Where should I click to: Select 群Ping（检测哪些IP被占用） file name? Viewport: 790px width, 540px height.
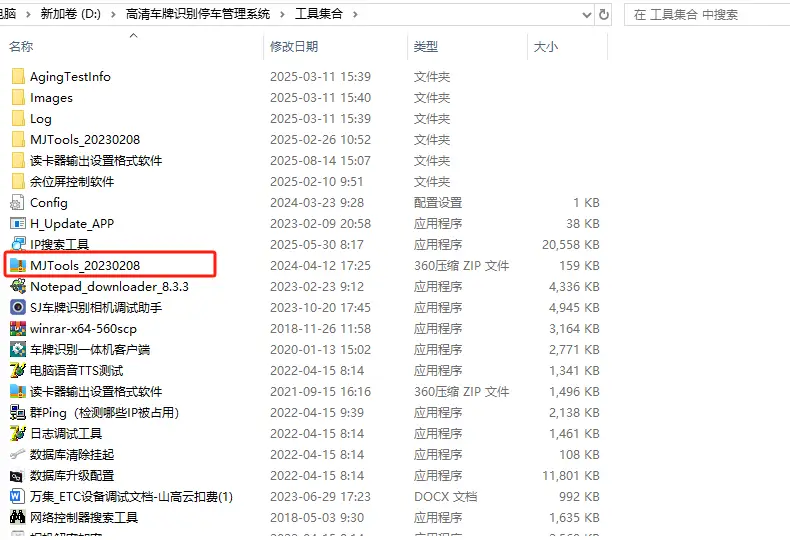(x=105, y=413)
